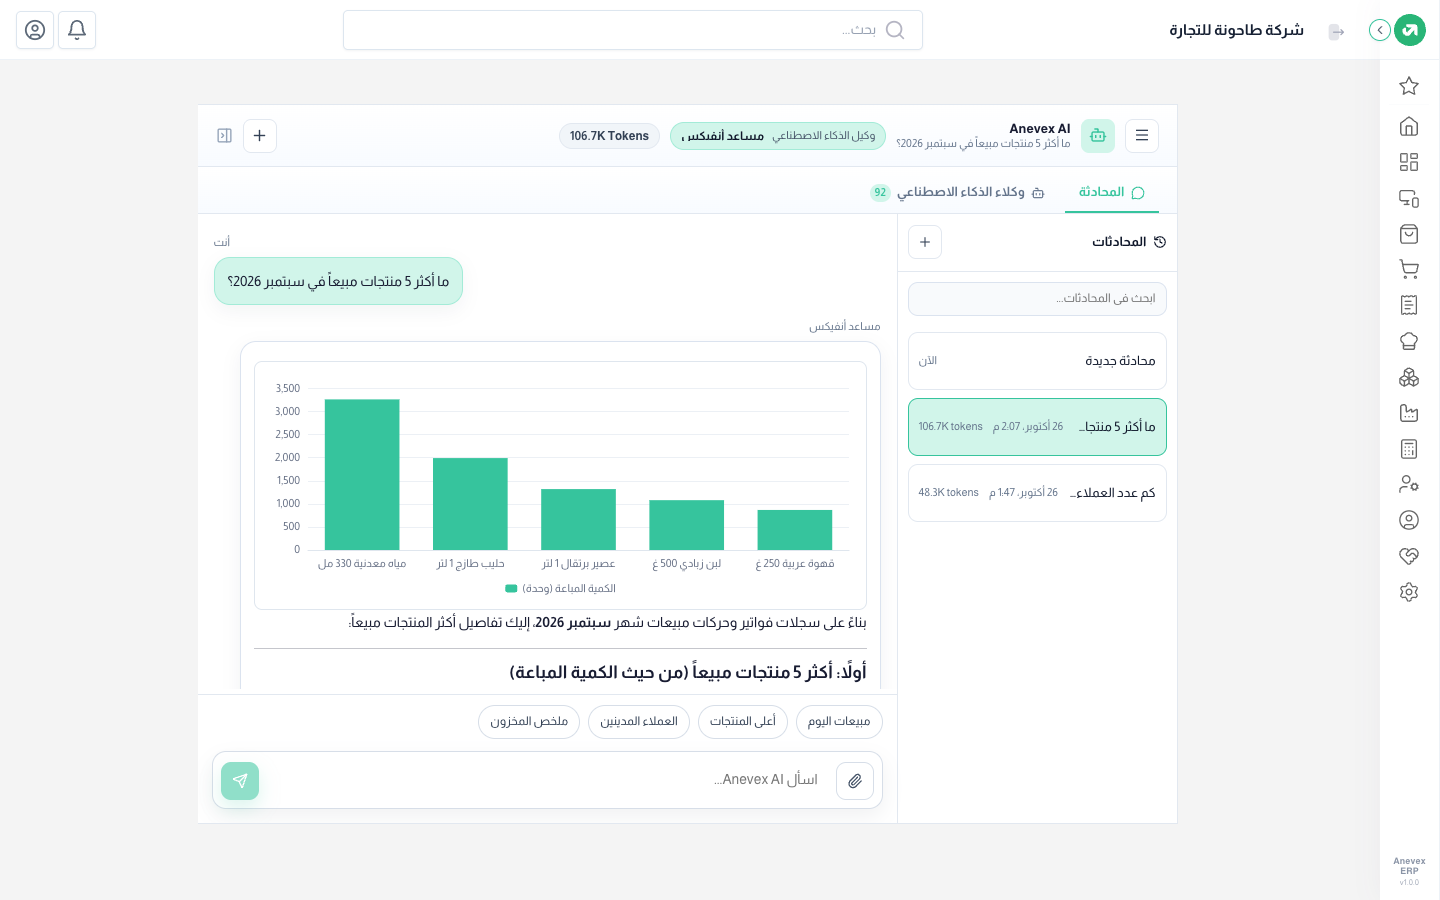Open the محادثة جديدة conversation
Image resolution: width=1440 pixels, height=900 pixels.
click(x=1037, y=361)
